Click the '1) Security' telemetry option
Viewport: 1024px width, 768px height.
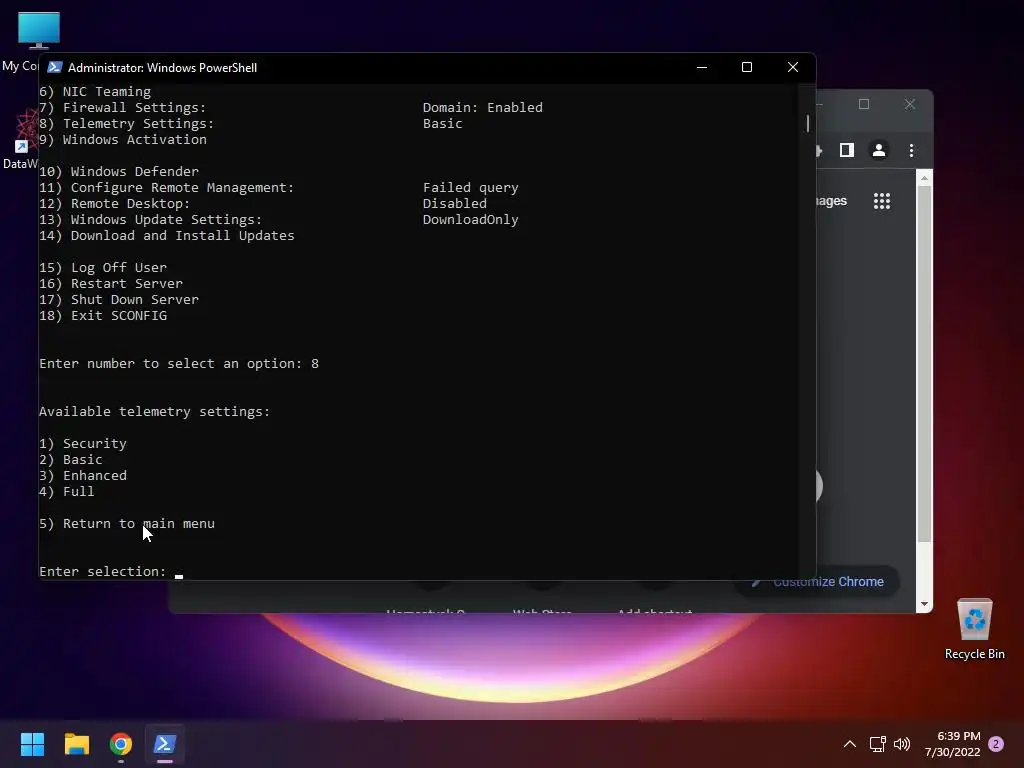pos(83,443)
